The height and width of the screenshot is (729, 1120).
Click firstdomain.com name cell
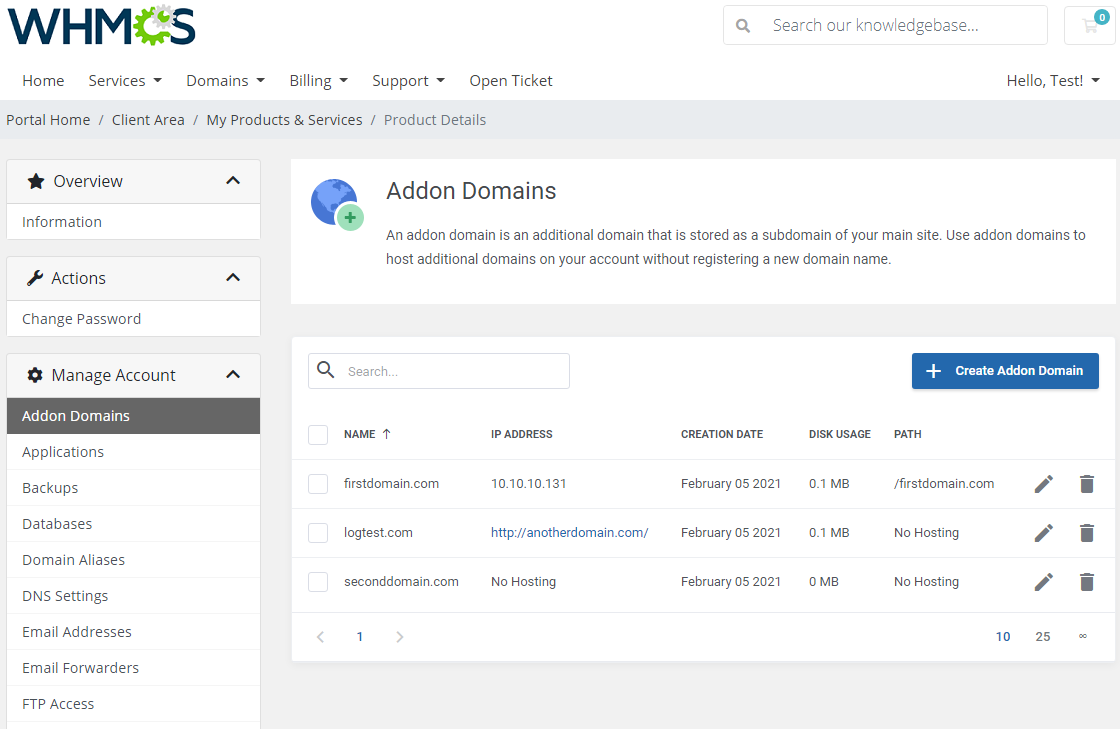tap(391, 484)
